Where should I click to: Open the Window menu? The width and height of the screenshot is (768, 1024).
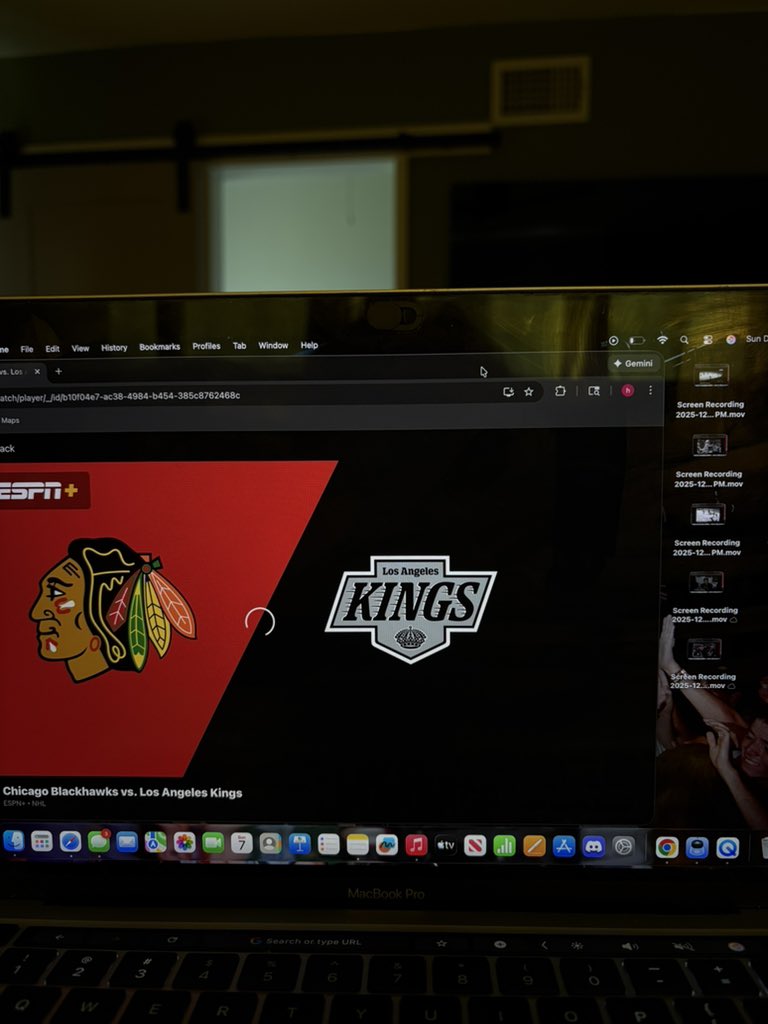273,345
